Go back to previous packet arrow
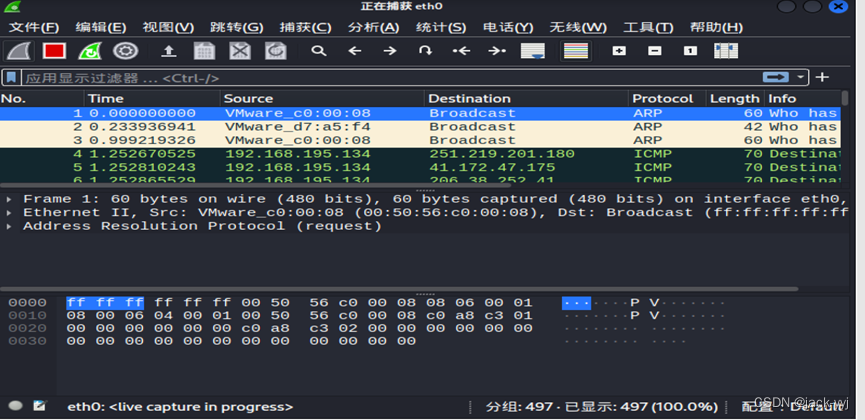Viewport: 865px width, 420px height. (354, 51)
